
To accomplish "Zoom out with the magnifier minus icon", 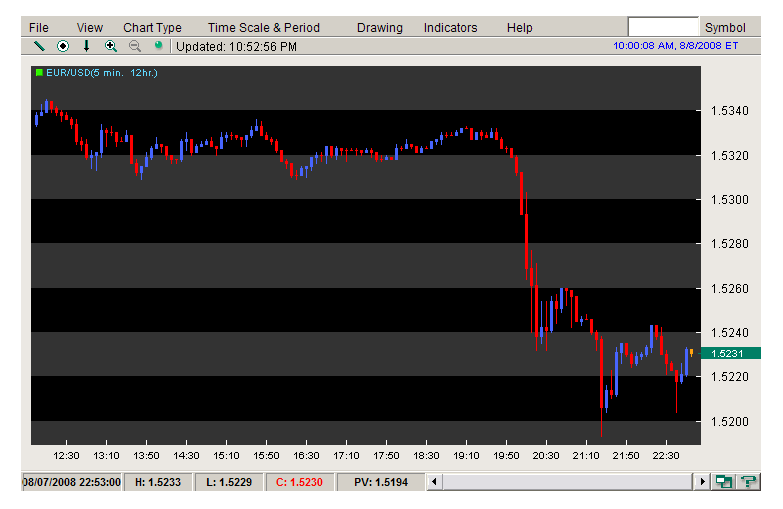I will coord(135,46).
